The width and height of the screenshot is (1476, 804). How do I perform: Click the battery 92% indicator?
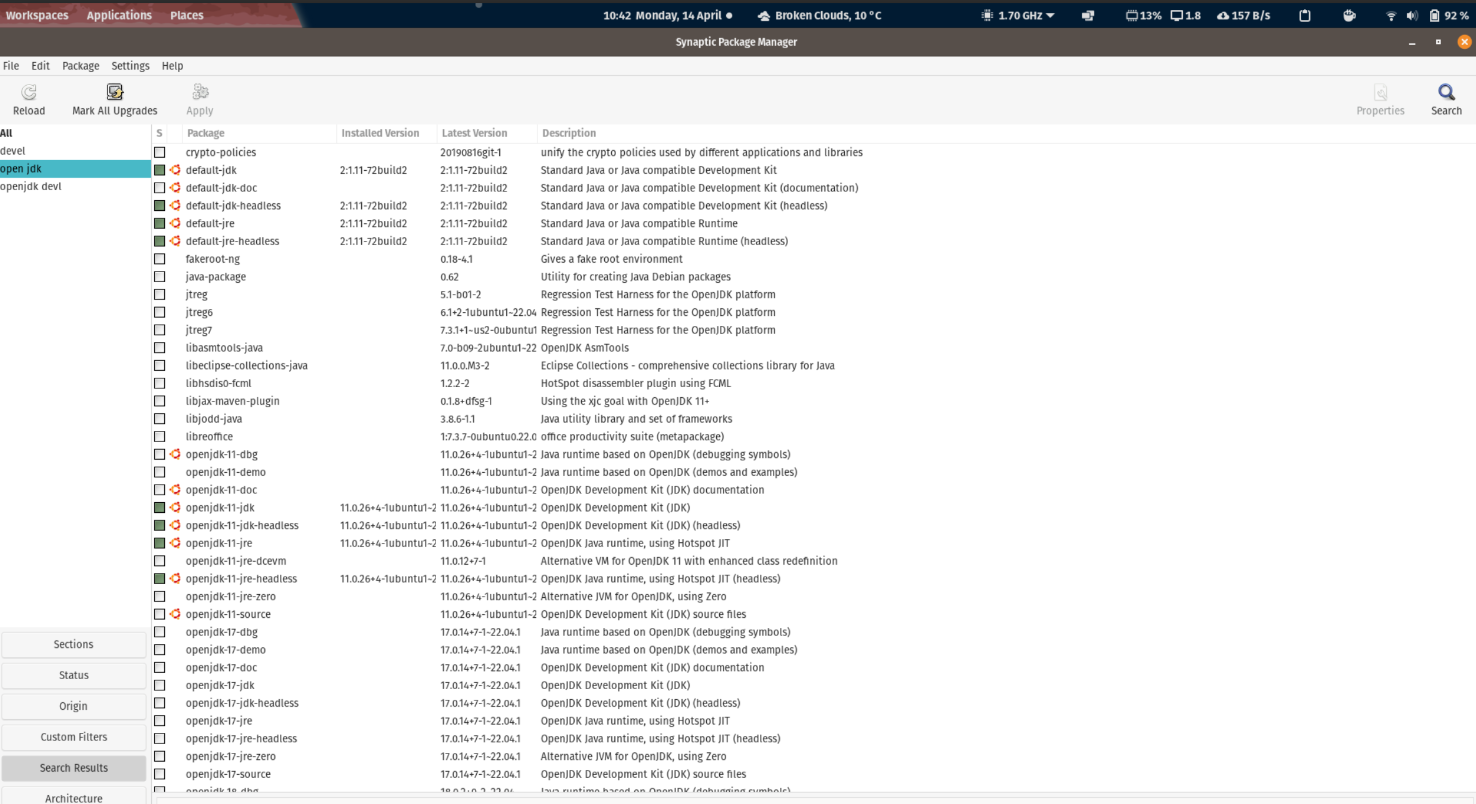(1449, 16)
